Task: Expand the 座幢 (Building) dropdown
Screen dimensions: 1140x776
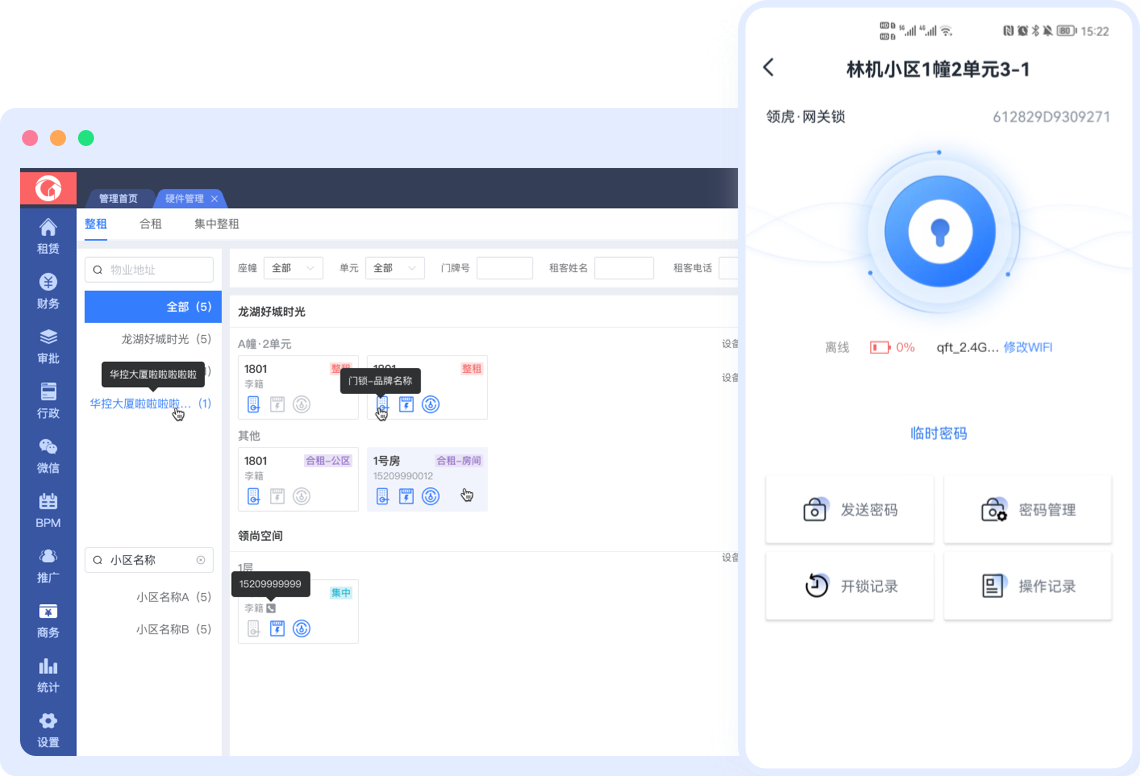Action: [293, 268]
